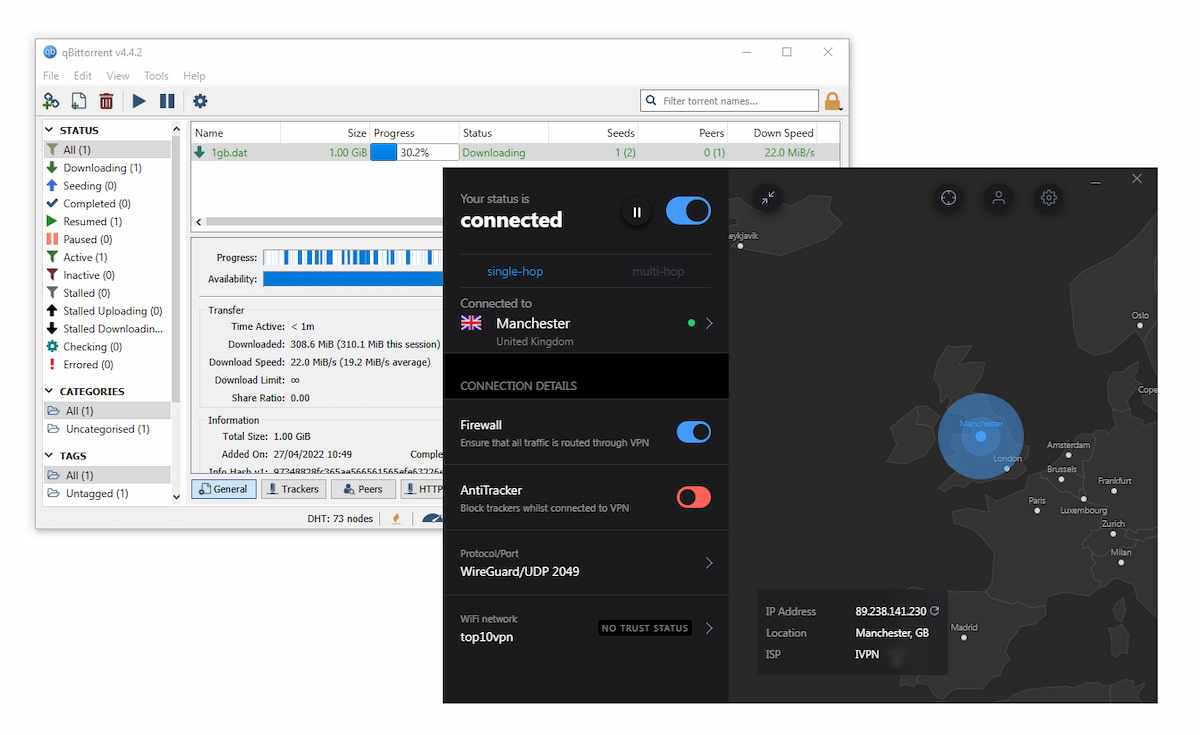The width and height of the screenshot is (1200, 735).
Task: Open IVPN settings gear icon
Action: pyautogui.click(x=1048, y=198)
